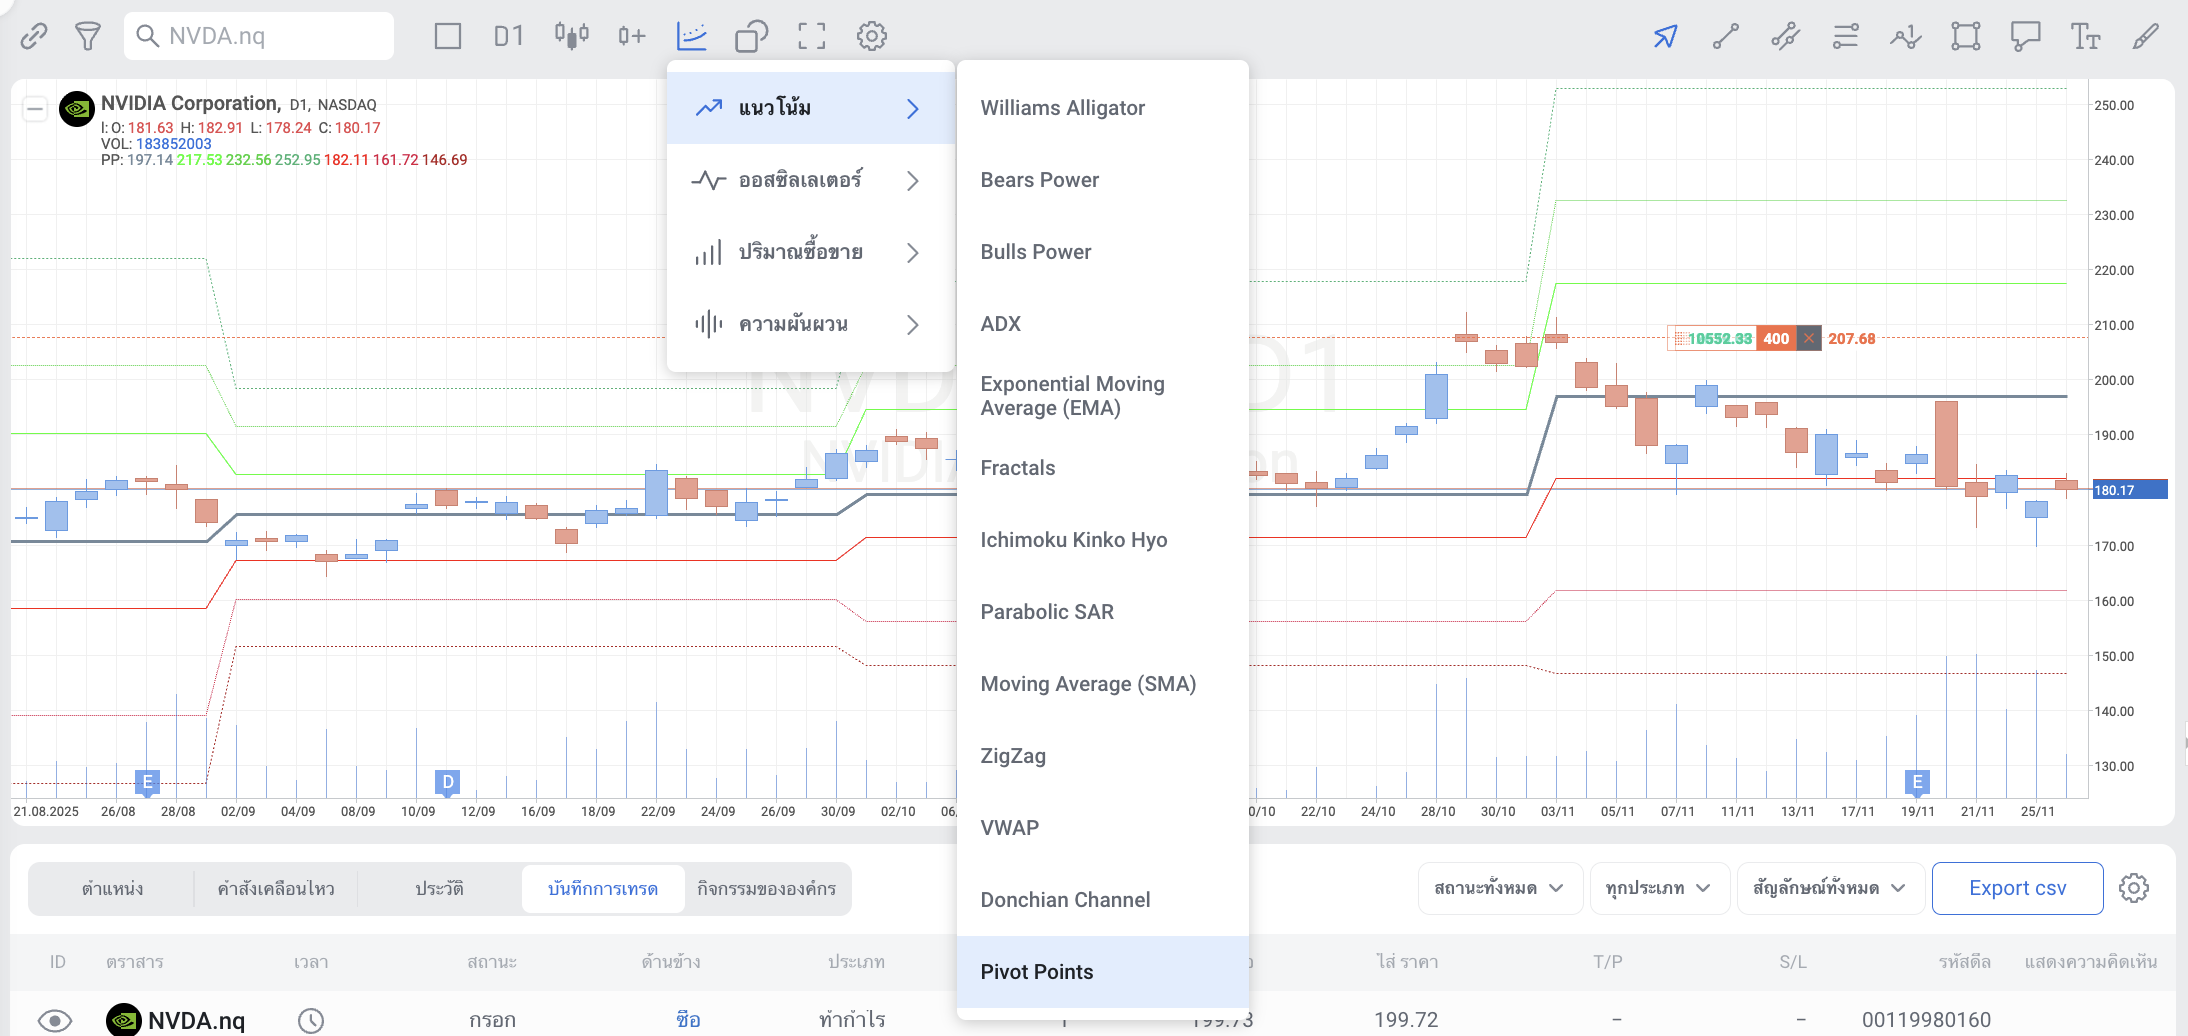
Task: Open the indicators chart icon
Action: coord(692,37)
